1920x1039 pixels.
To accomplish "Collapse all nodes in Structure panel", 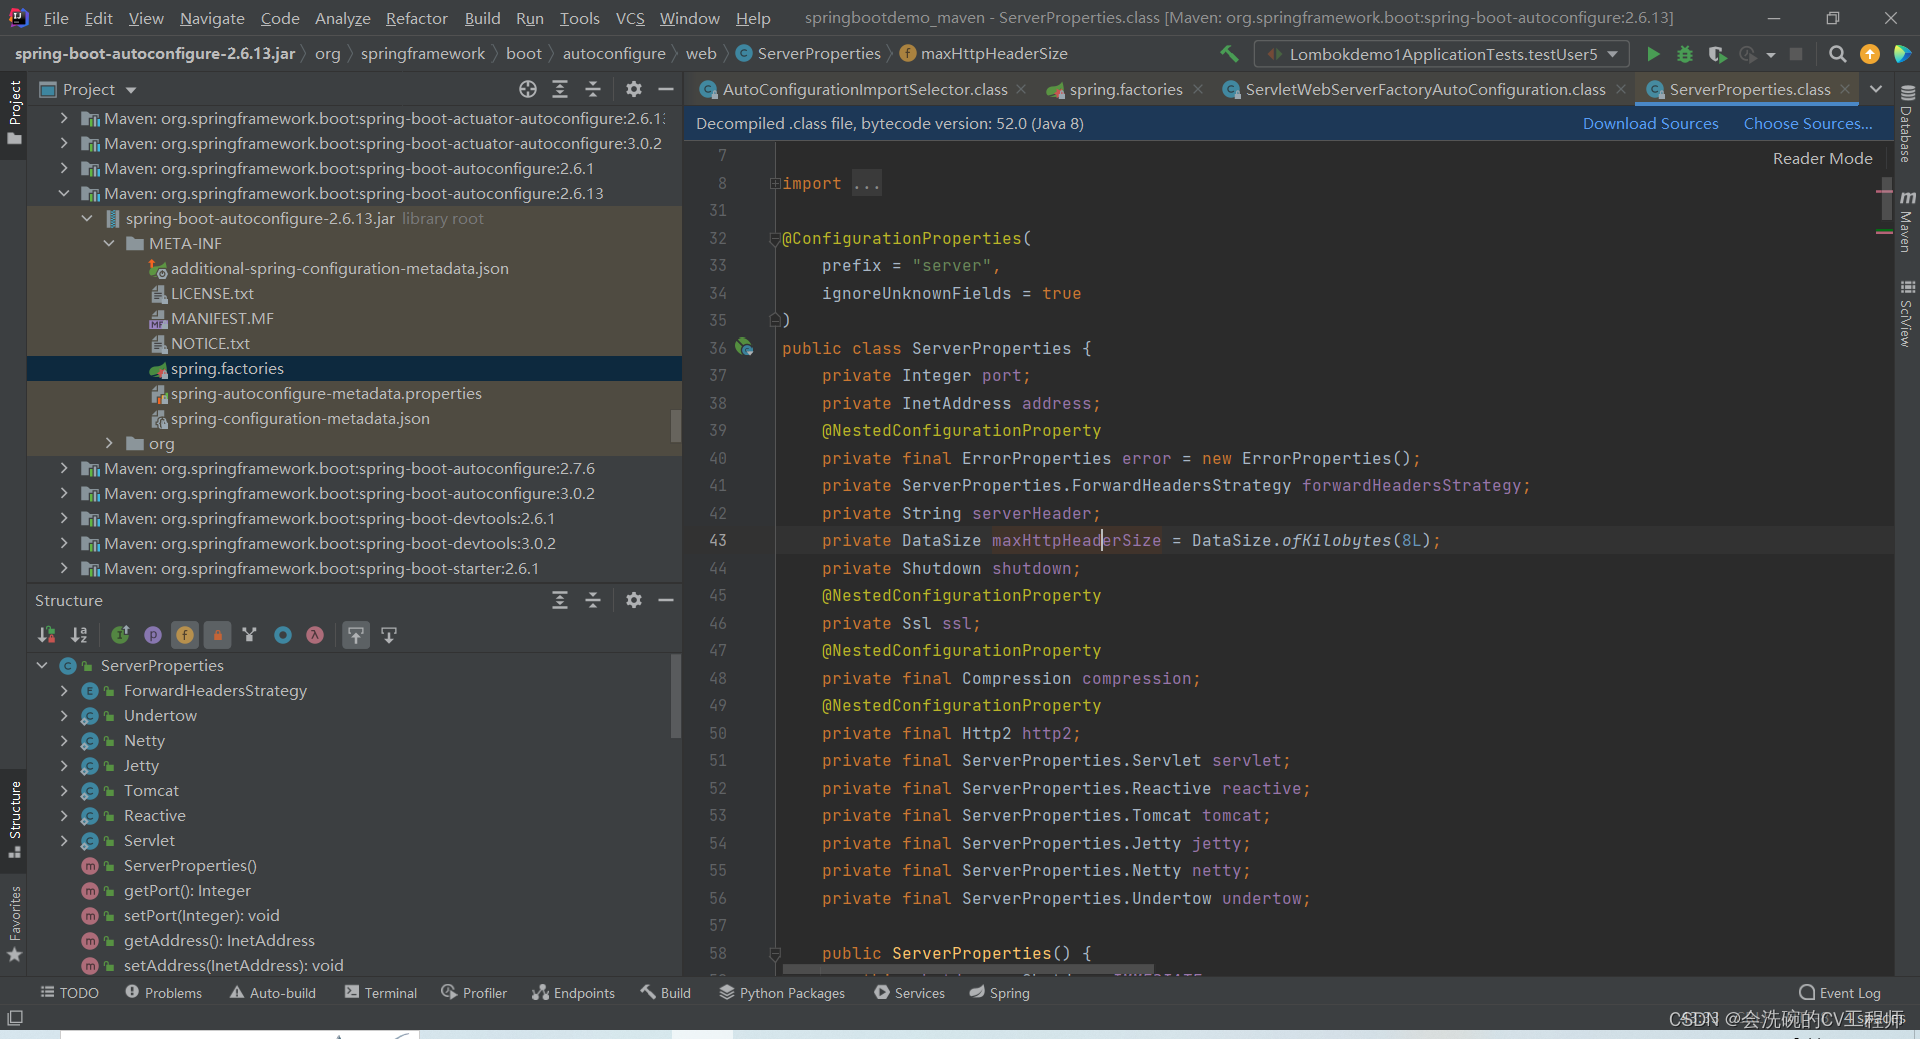I will pyautogui.click(x=592, y=600).
